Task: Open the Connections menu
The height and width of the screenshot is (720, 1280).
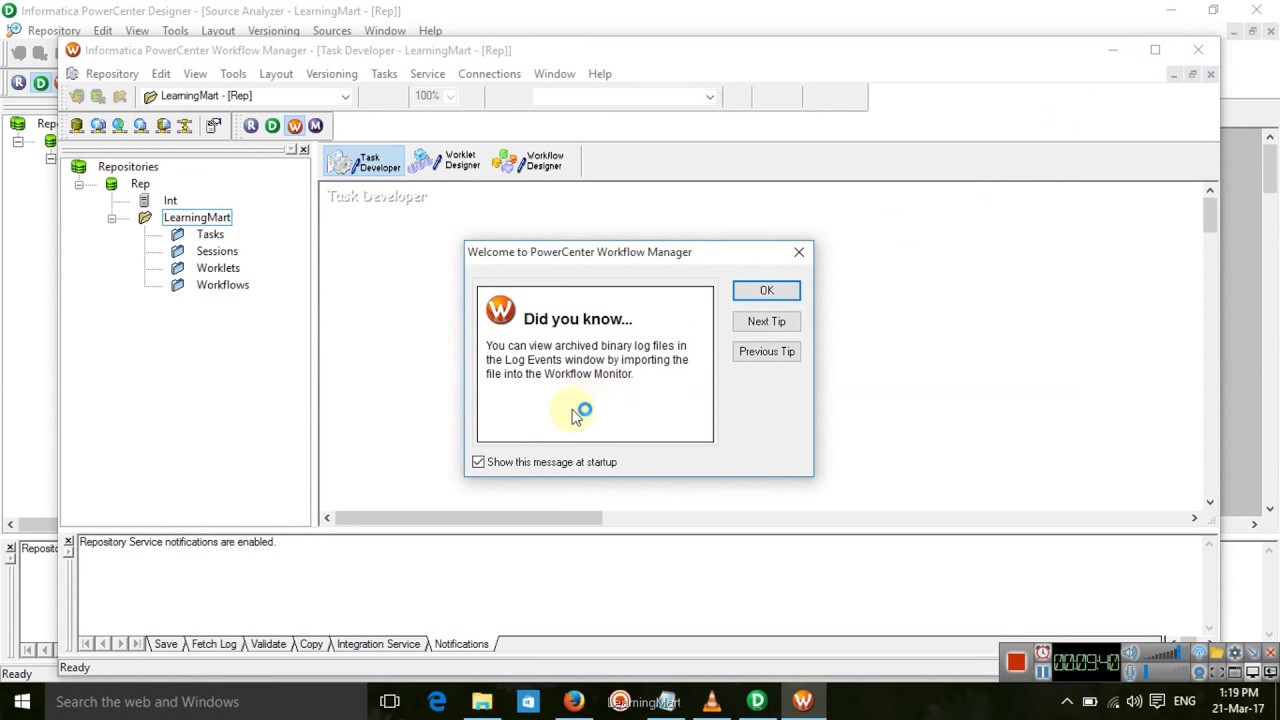Action: tap(489, 74)
